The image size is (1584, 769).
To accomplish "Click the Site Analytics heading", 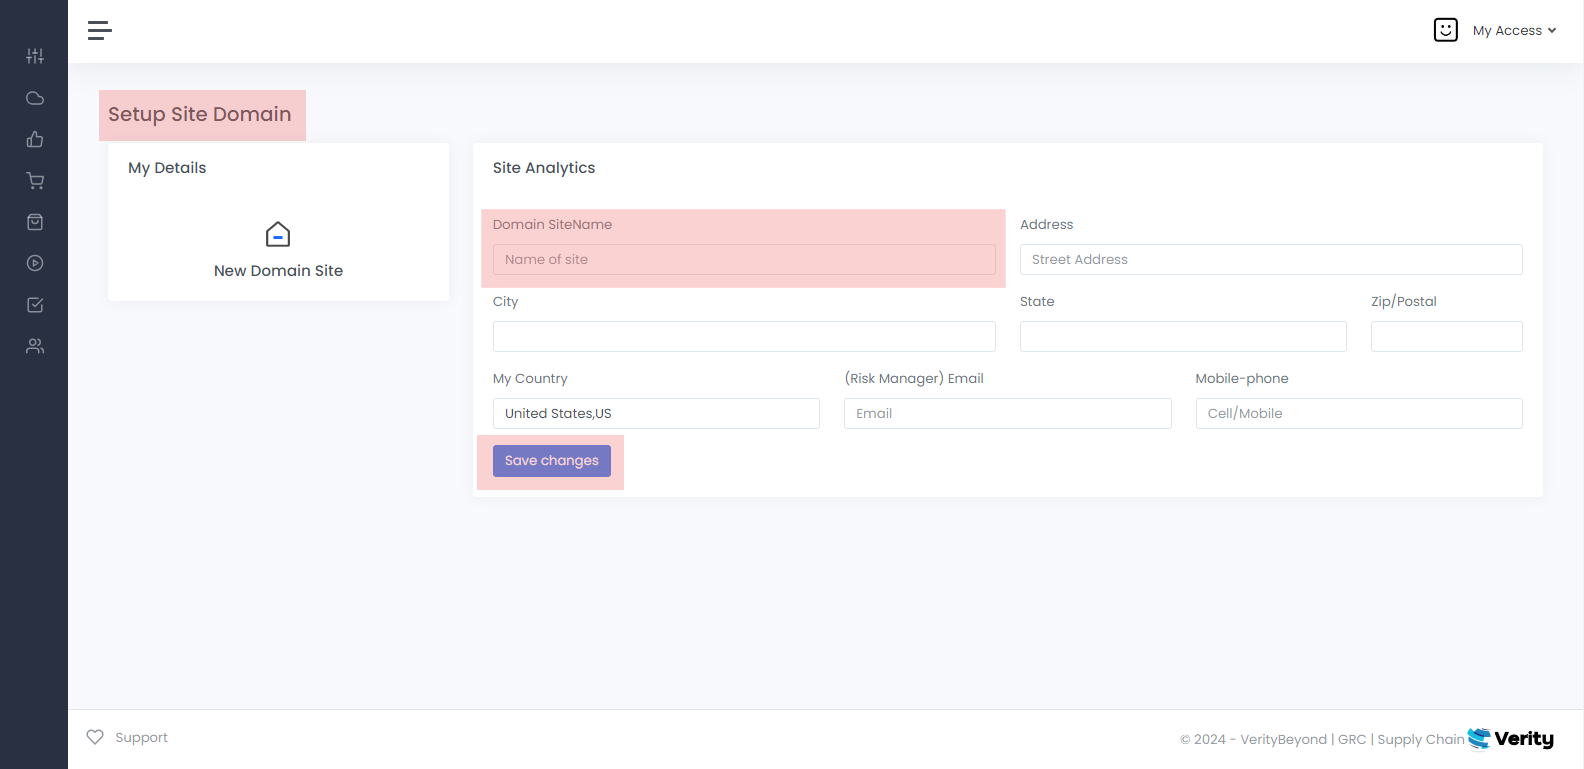I will click(x=544, y=168).
